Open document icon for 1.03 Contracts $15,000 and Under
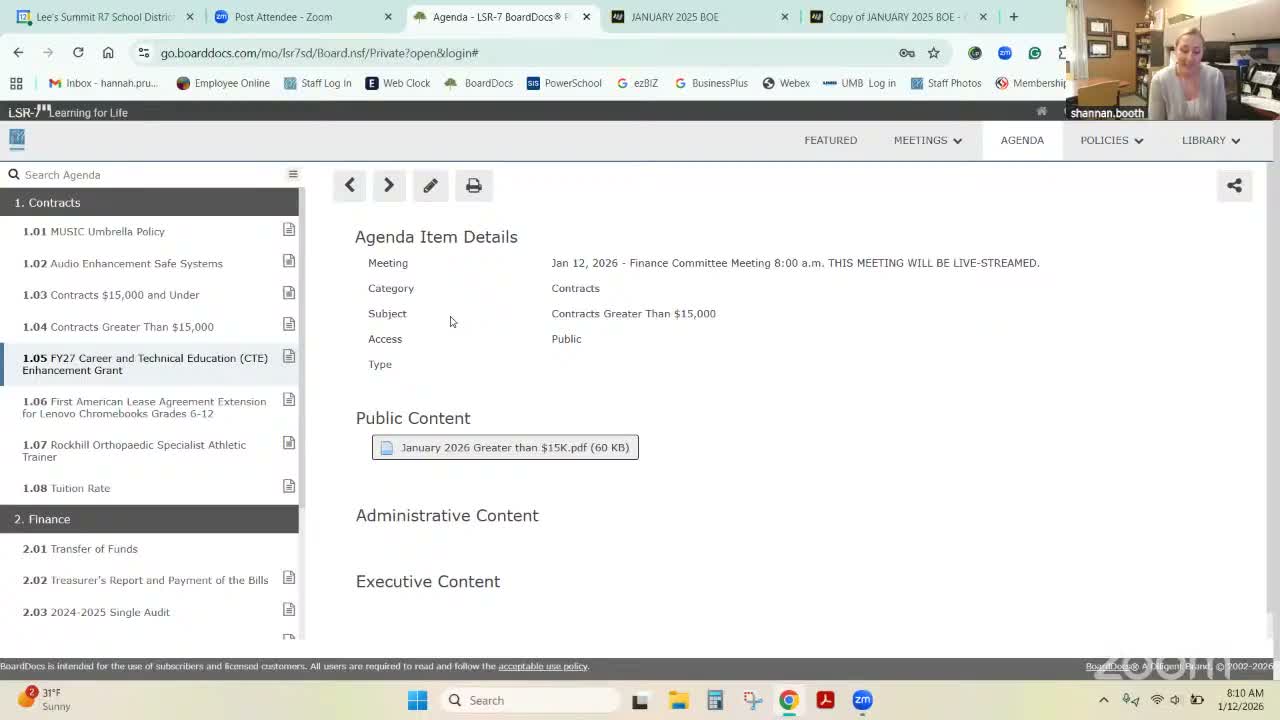This screenshot has width=1280, height=720. (289, 293)
